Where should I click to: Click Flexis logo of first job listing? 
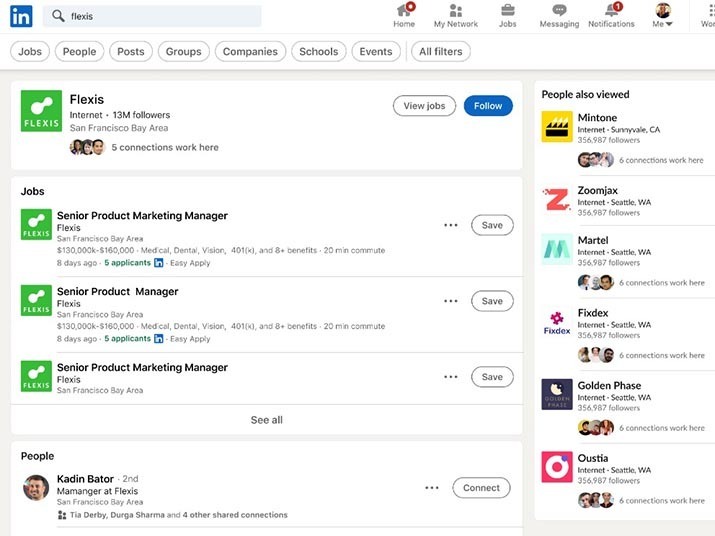[x=36, y=224]
